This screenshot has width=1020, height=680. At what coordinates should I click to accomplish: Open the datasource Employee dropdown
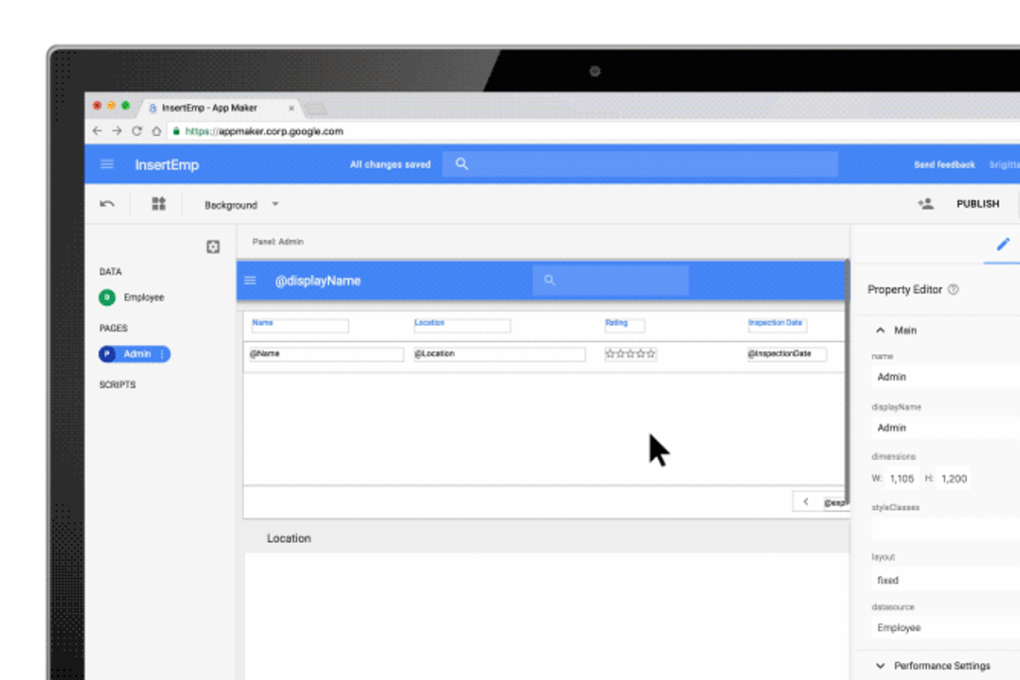(x=946, y=628)
